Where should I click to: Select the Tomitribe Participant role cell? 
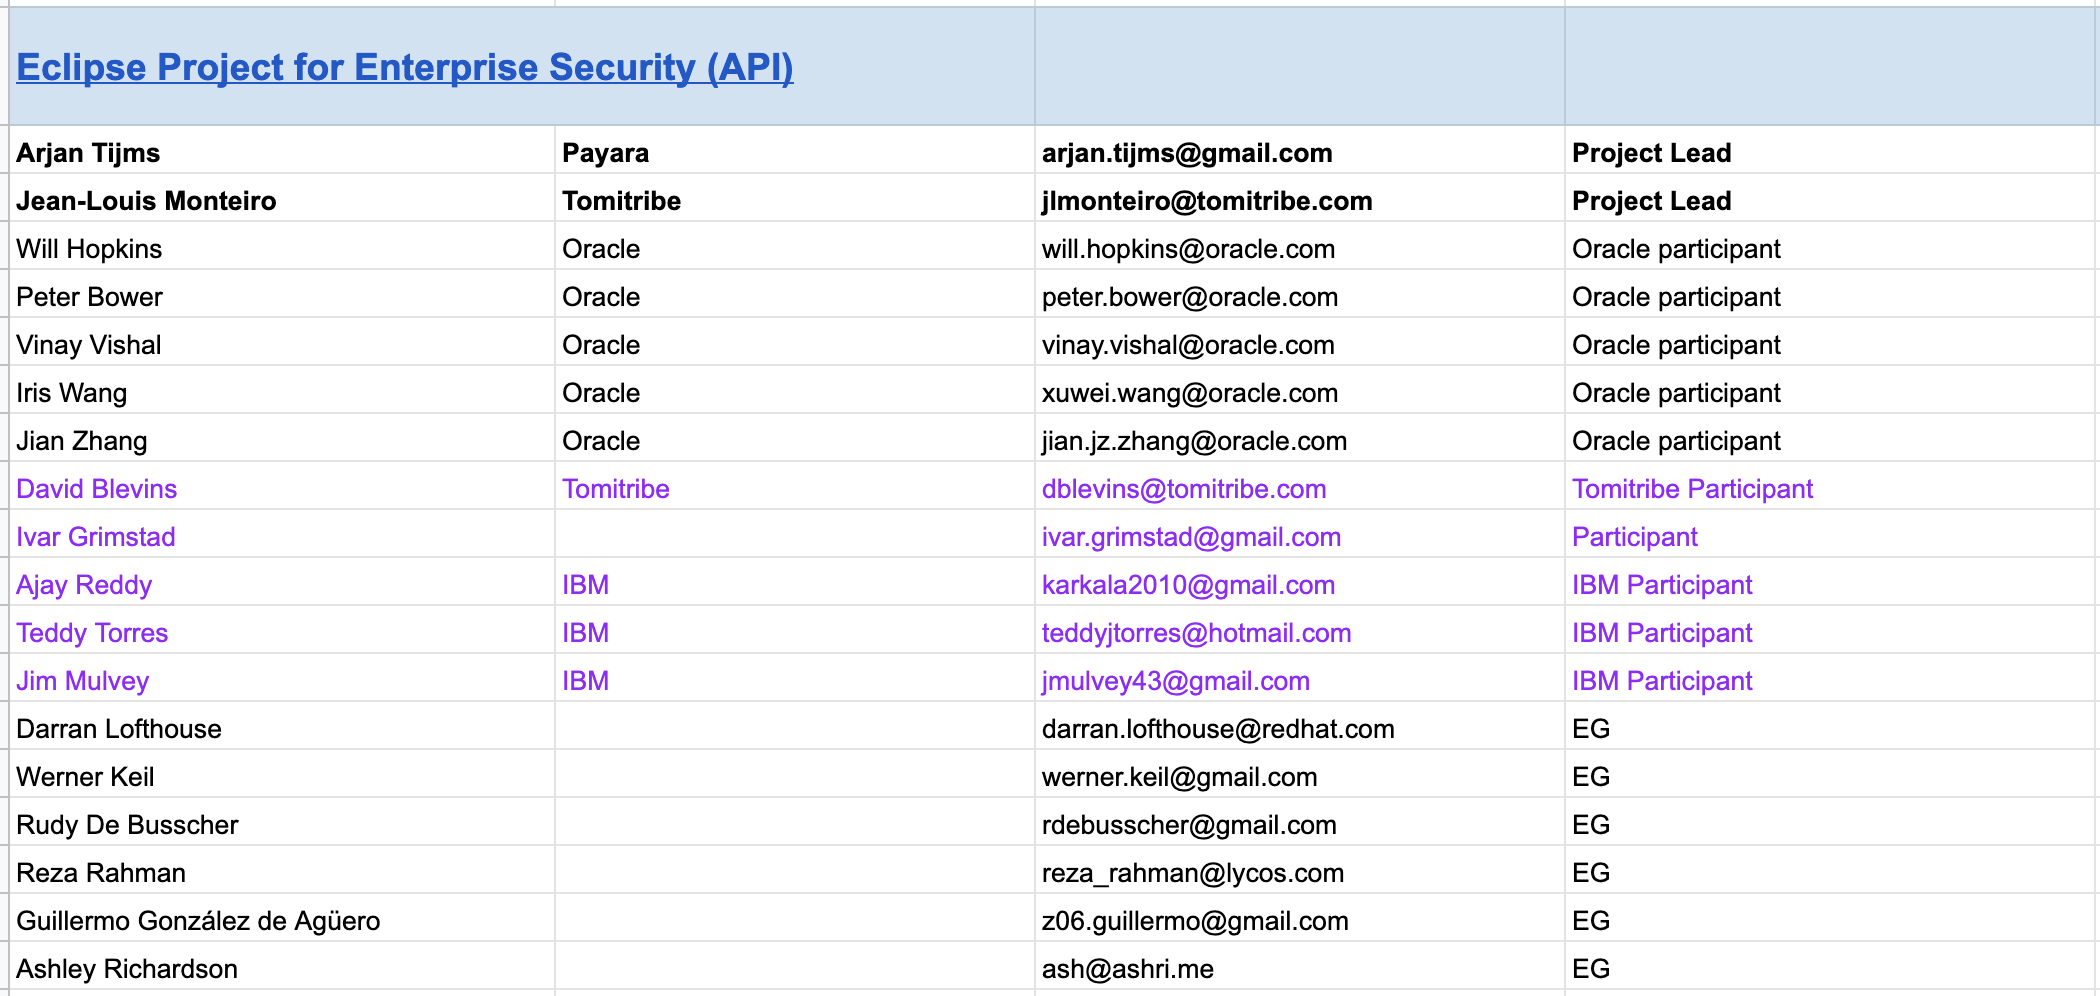tap(1692, 489)
